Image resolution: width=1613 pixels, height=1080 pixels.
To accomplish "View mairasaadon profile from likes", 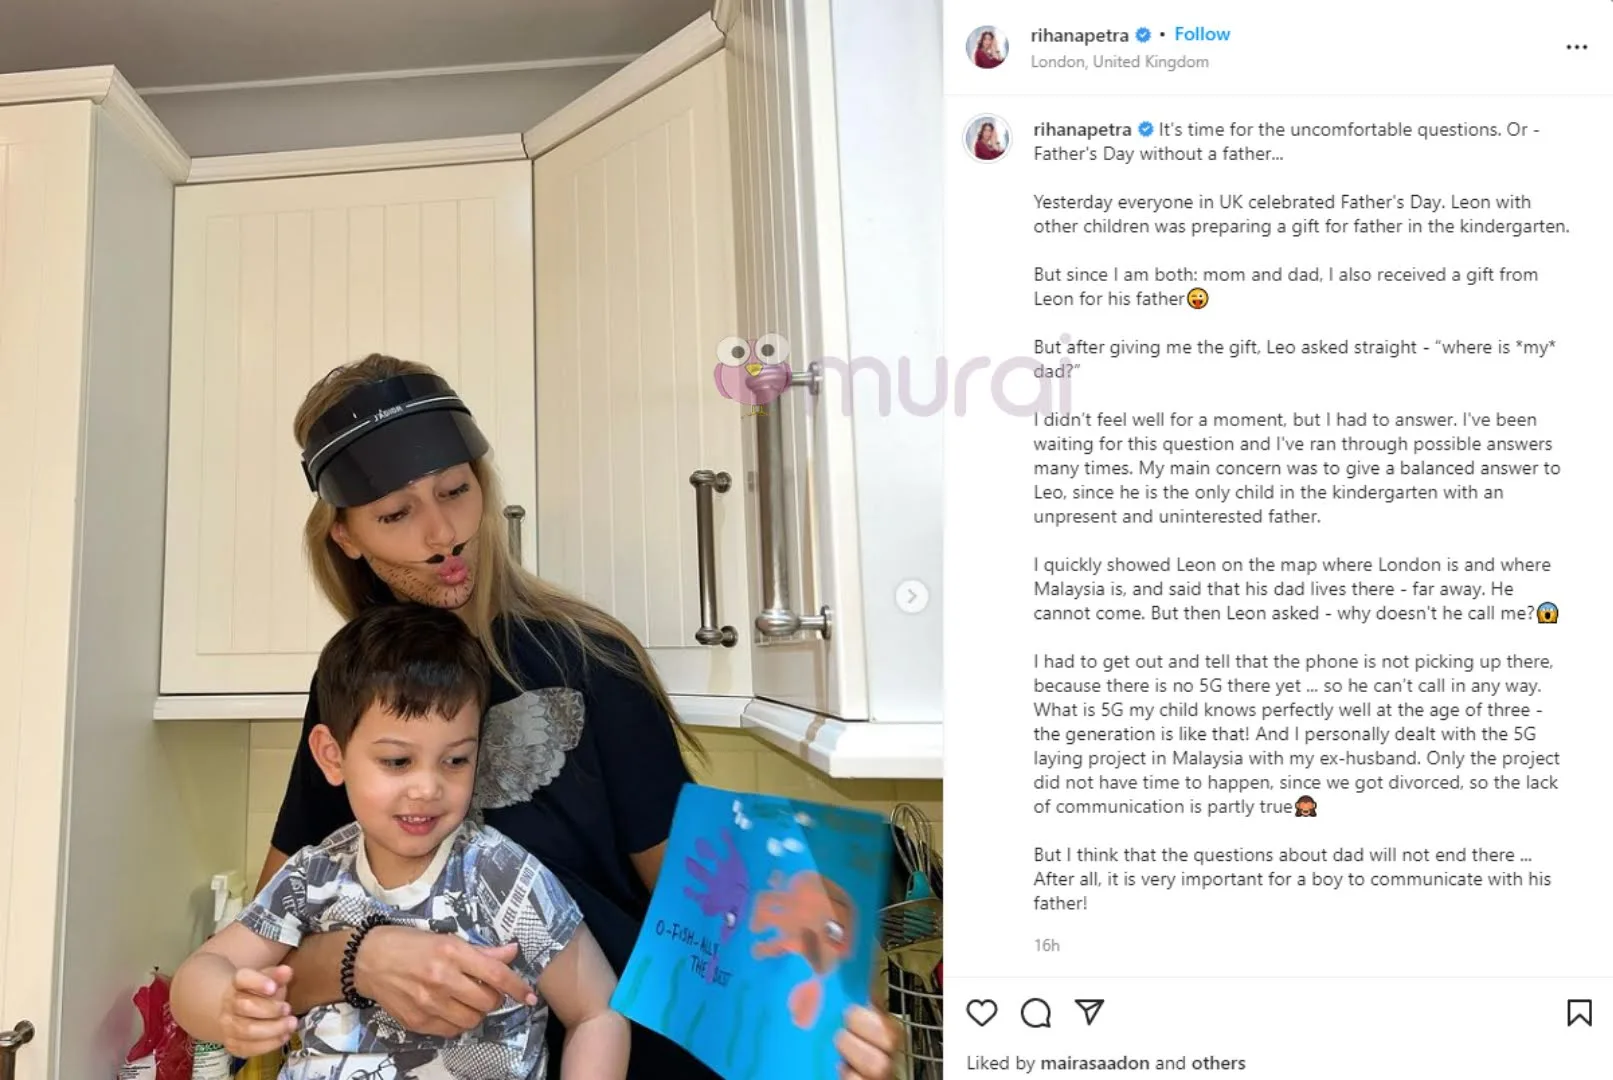I will [x=1095, y=1063].
